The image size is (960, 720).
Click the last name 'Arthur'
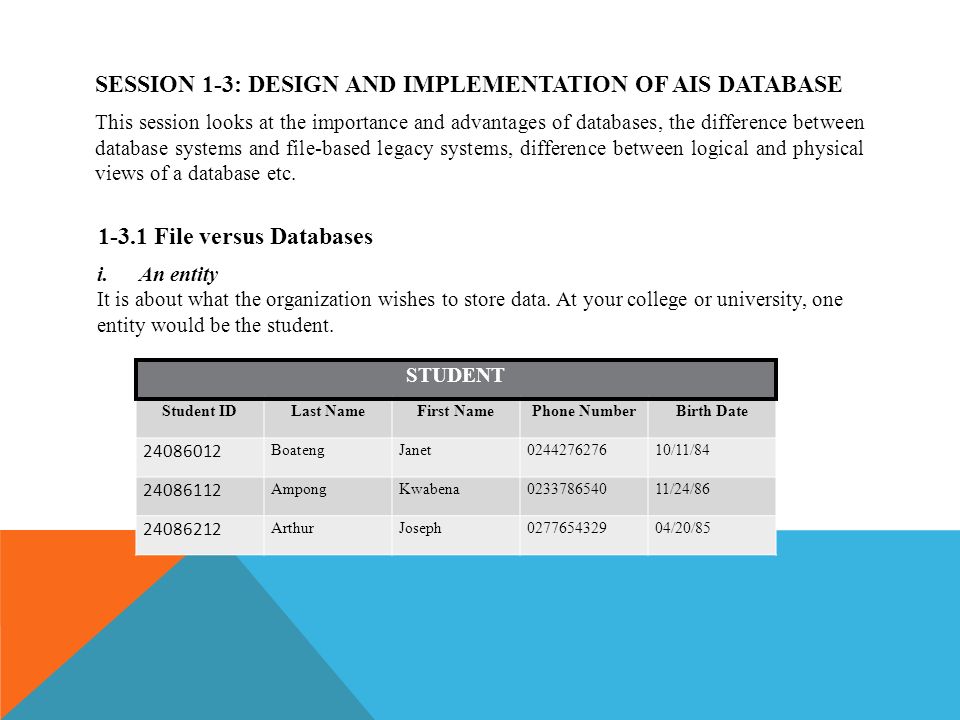292,528
